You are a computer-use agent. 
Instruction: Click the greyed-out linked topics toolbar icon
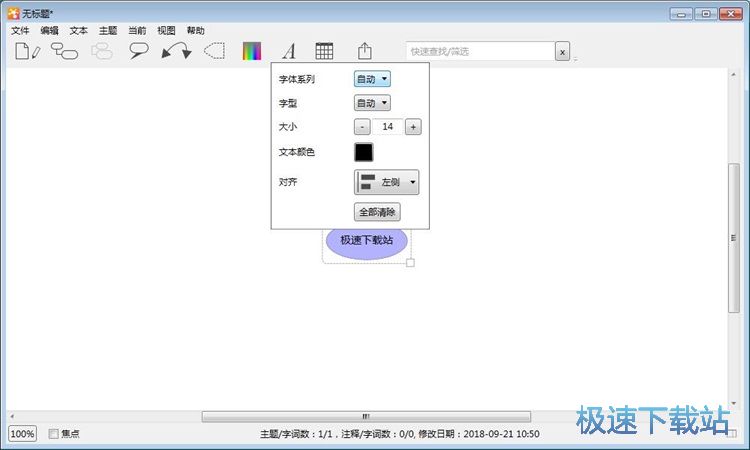(101, 51)
